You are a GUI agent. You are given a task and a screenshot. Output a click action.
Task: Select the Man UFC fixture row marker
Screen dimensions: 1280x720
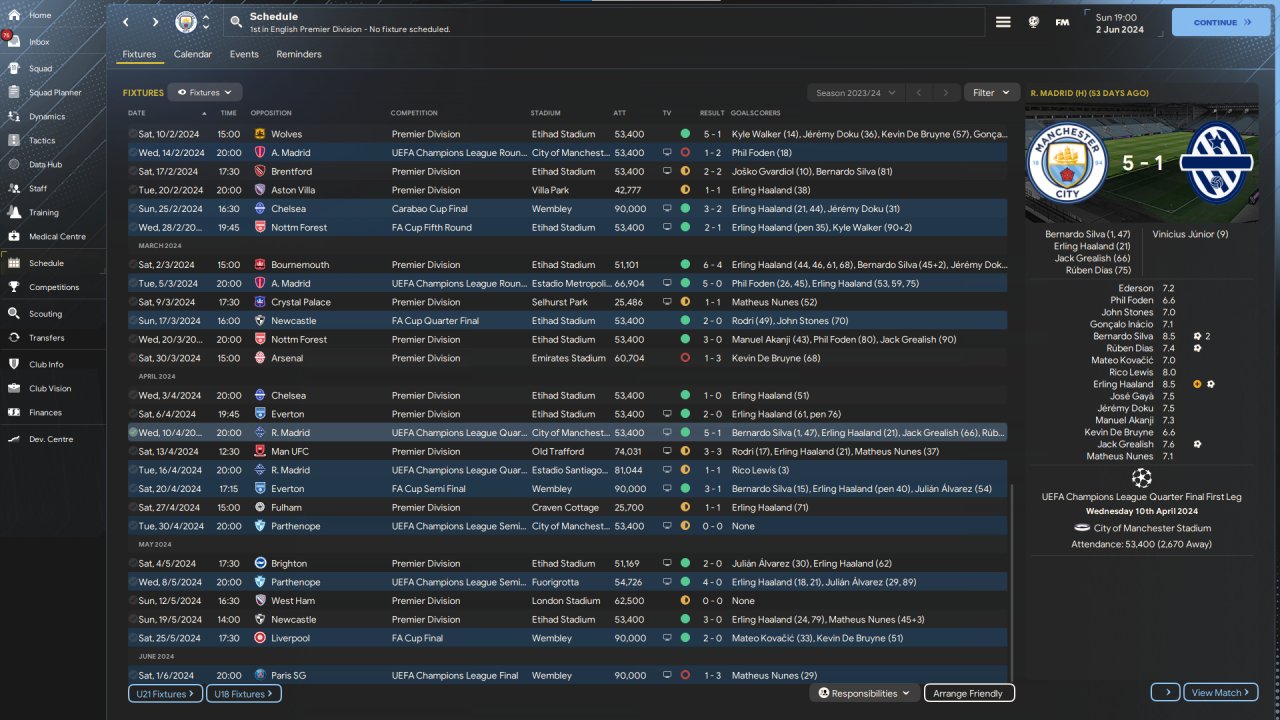point(133,452)
